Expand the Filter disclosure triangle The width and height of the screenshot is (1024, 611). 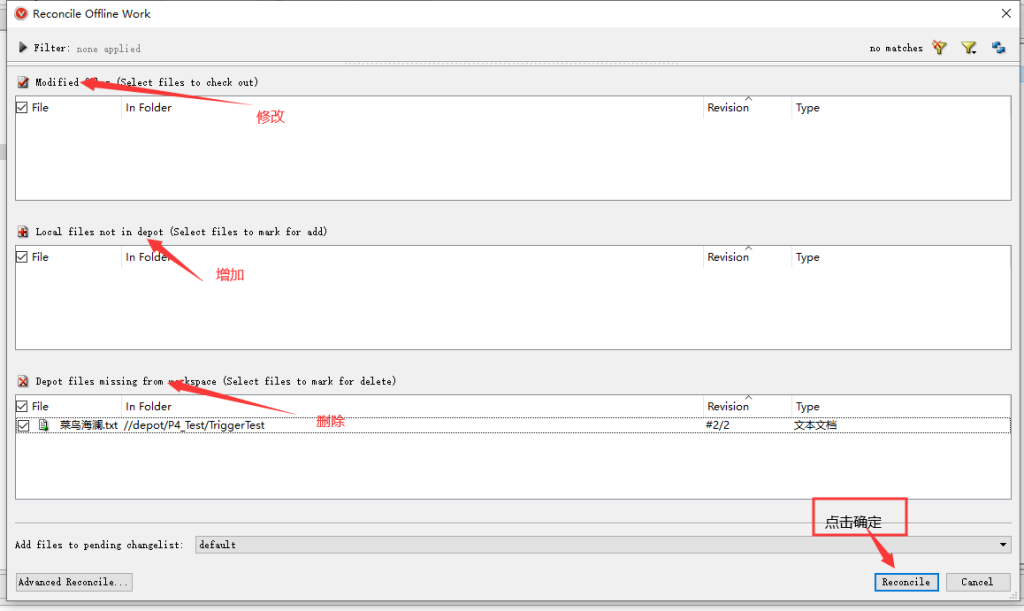pyautogui.click(x=23, y=47)
